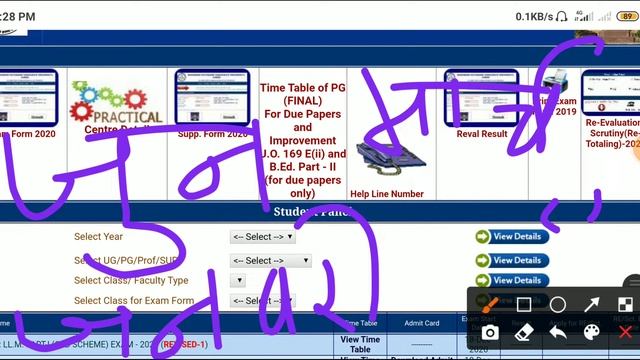Open the Select UG/PG/Prof/SUP dropdown
This screenshot has width=640, height=360.
pos(271,260)
